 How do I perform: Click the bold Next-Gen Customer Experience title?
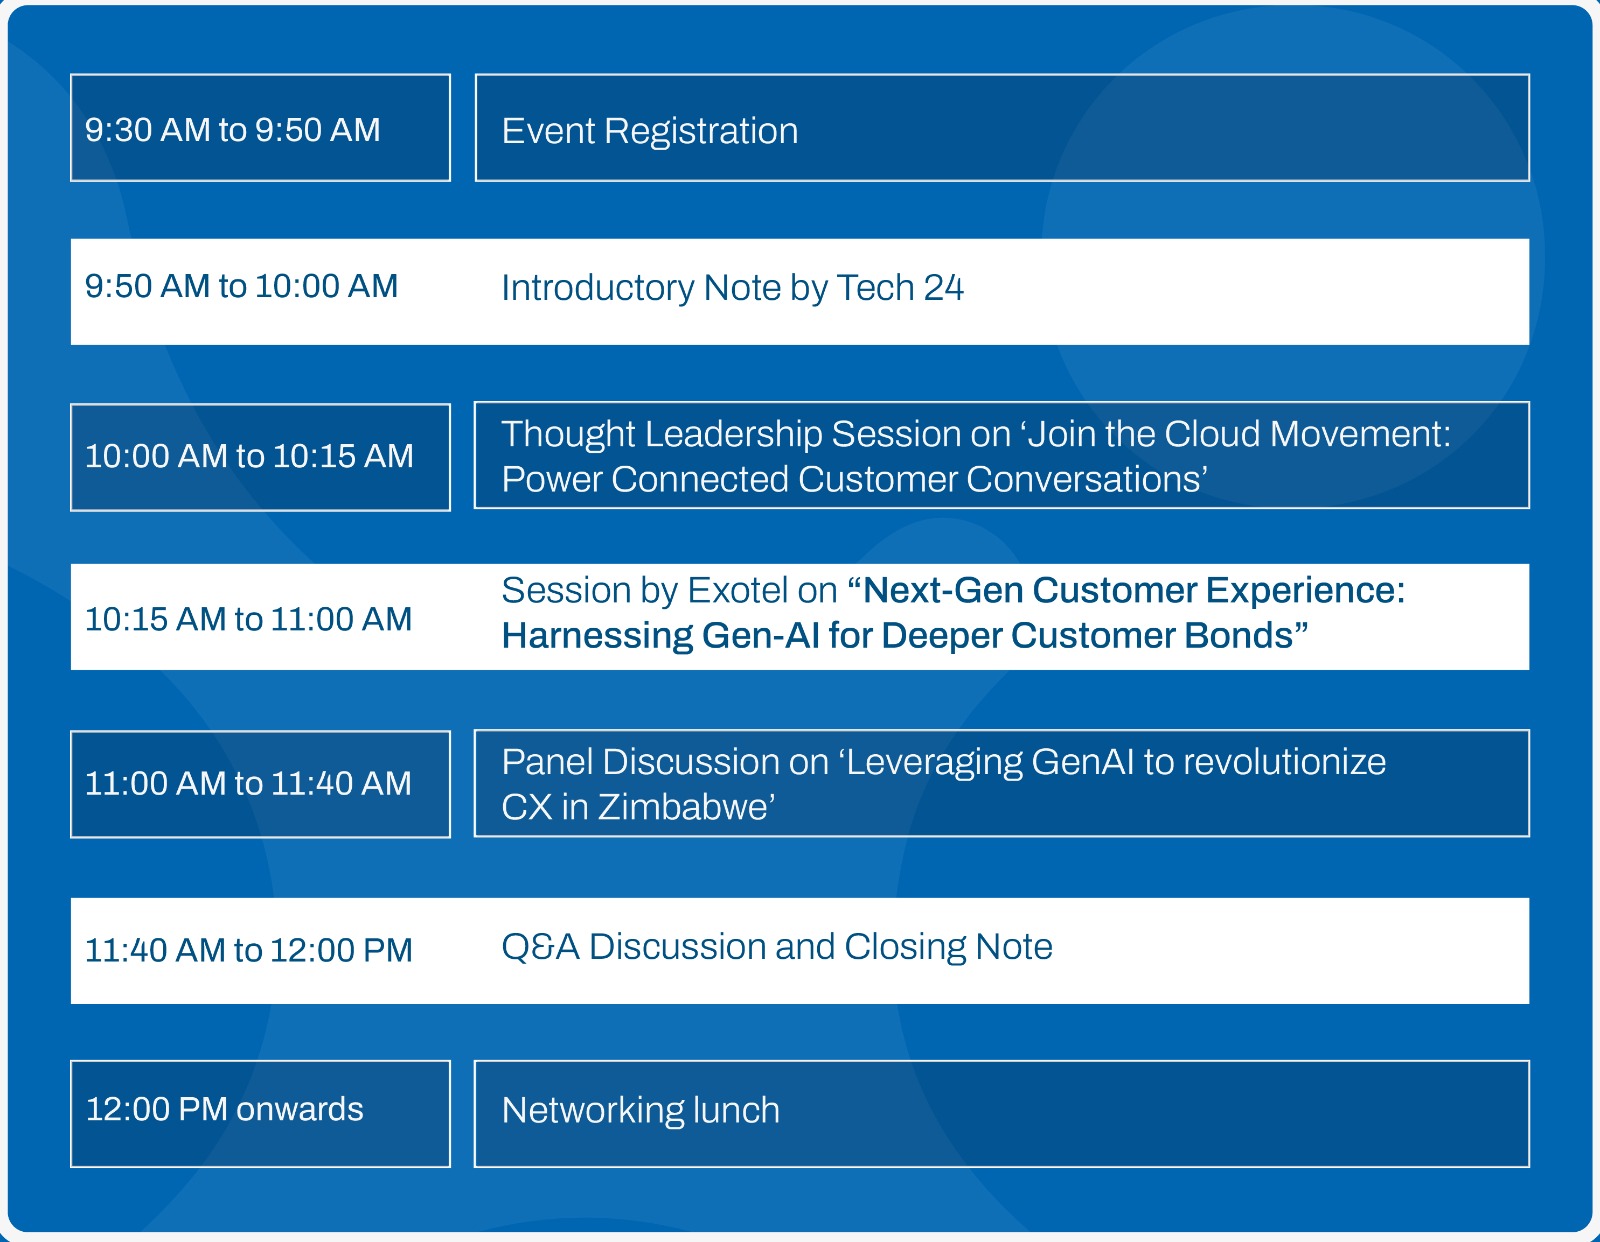1134,591
